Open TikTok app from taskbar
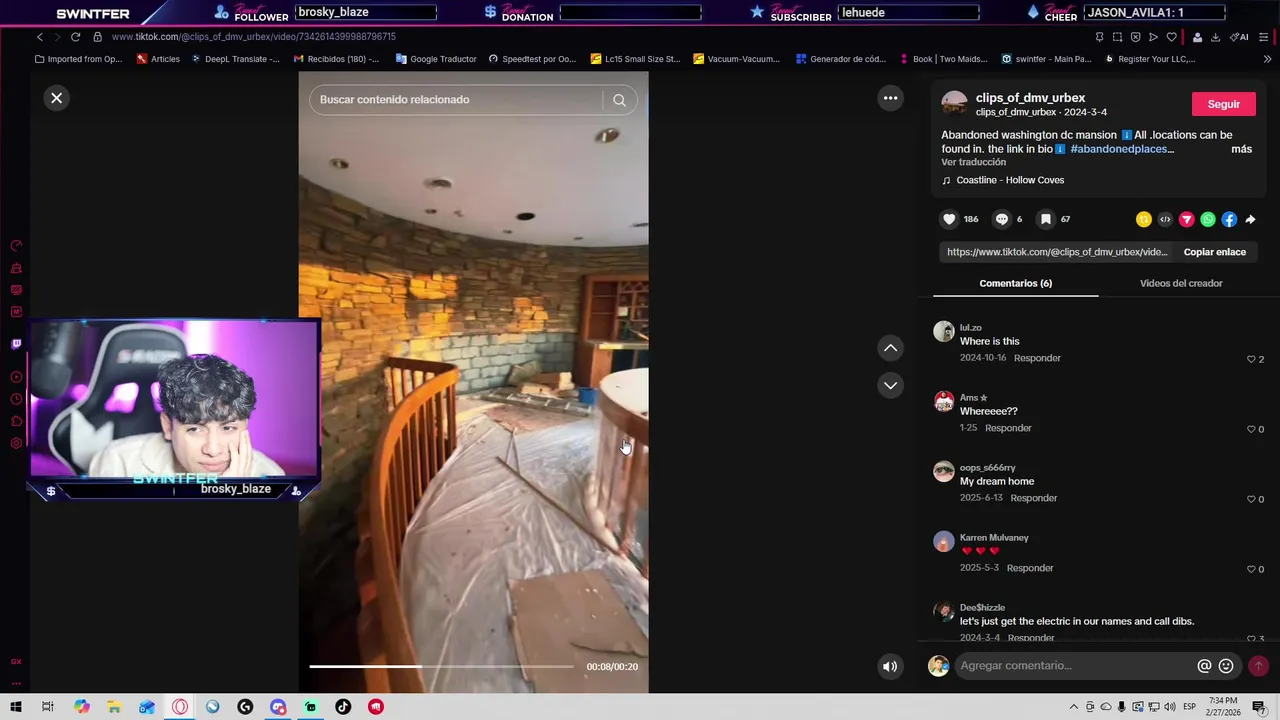This screenshot has width=1280, height=720. click(343, 707)
